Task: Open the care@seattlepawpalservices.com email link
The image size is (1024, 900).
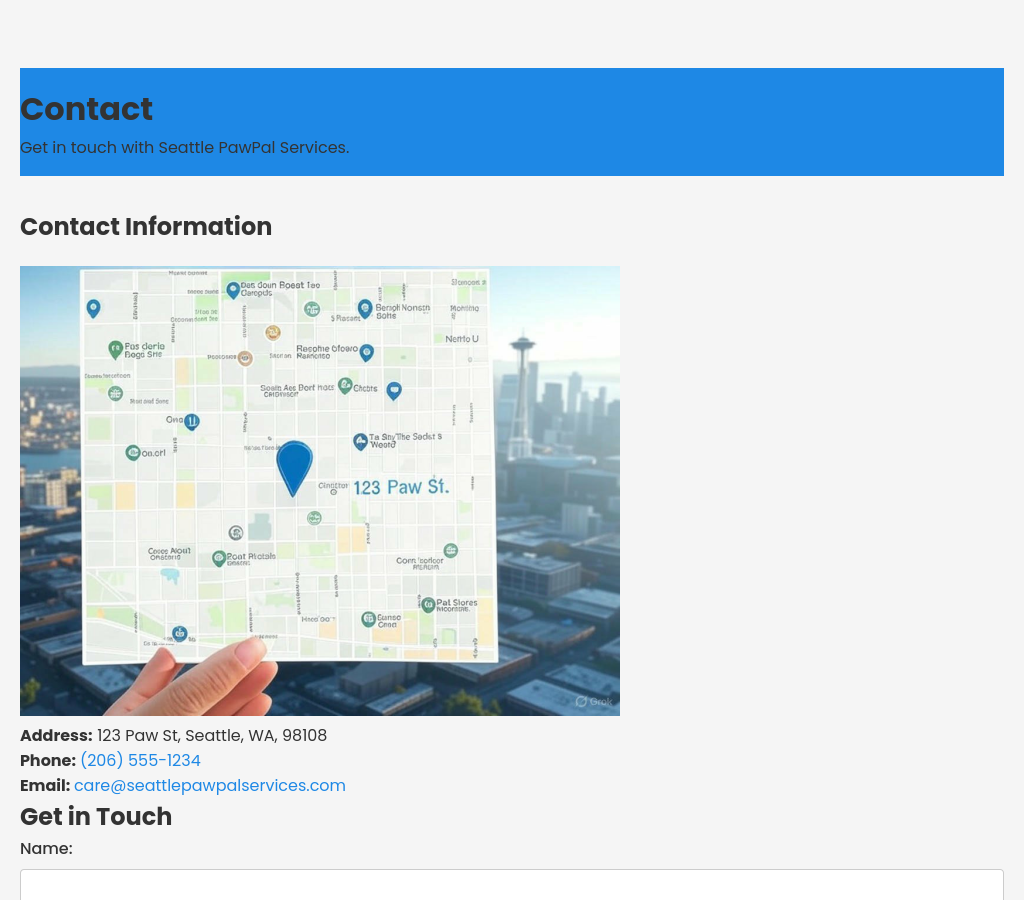Action: (209, 785)
